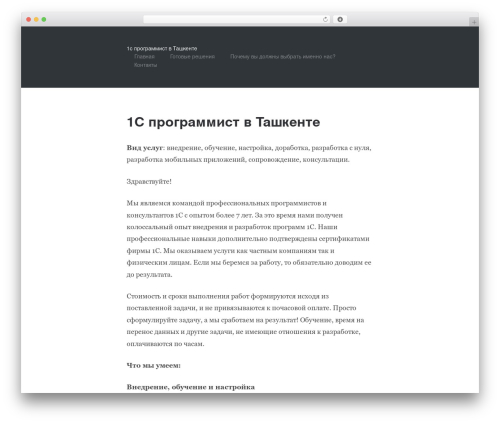This screenshot has width=500, height=423.
Task: Click the round download icon beside the address bar
Action: pos(340,19)
